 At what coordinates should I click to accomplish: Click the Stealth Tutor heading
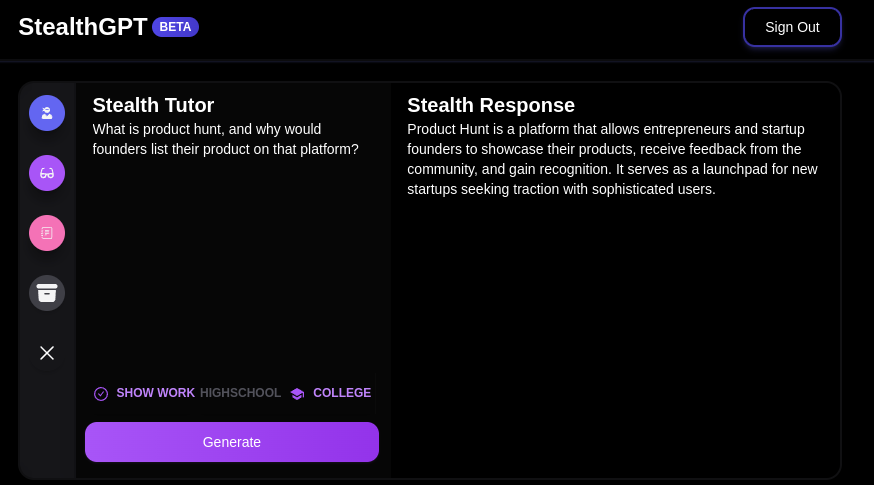coord(153,105)
